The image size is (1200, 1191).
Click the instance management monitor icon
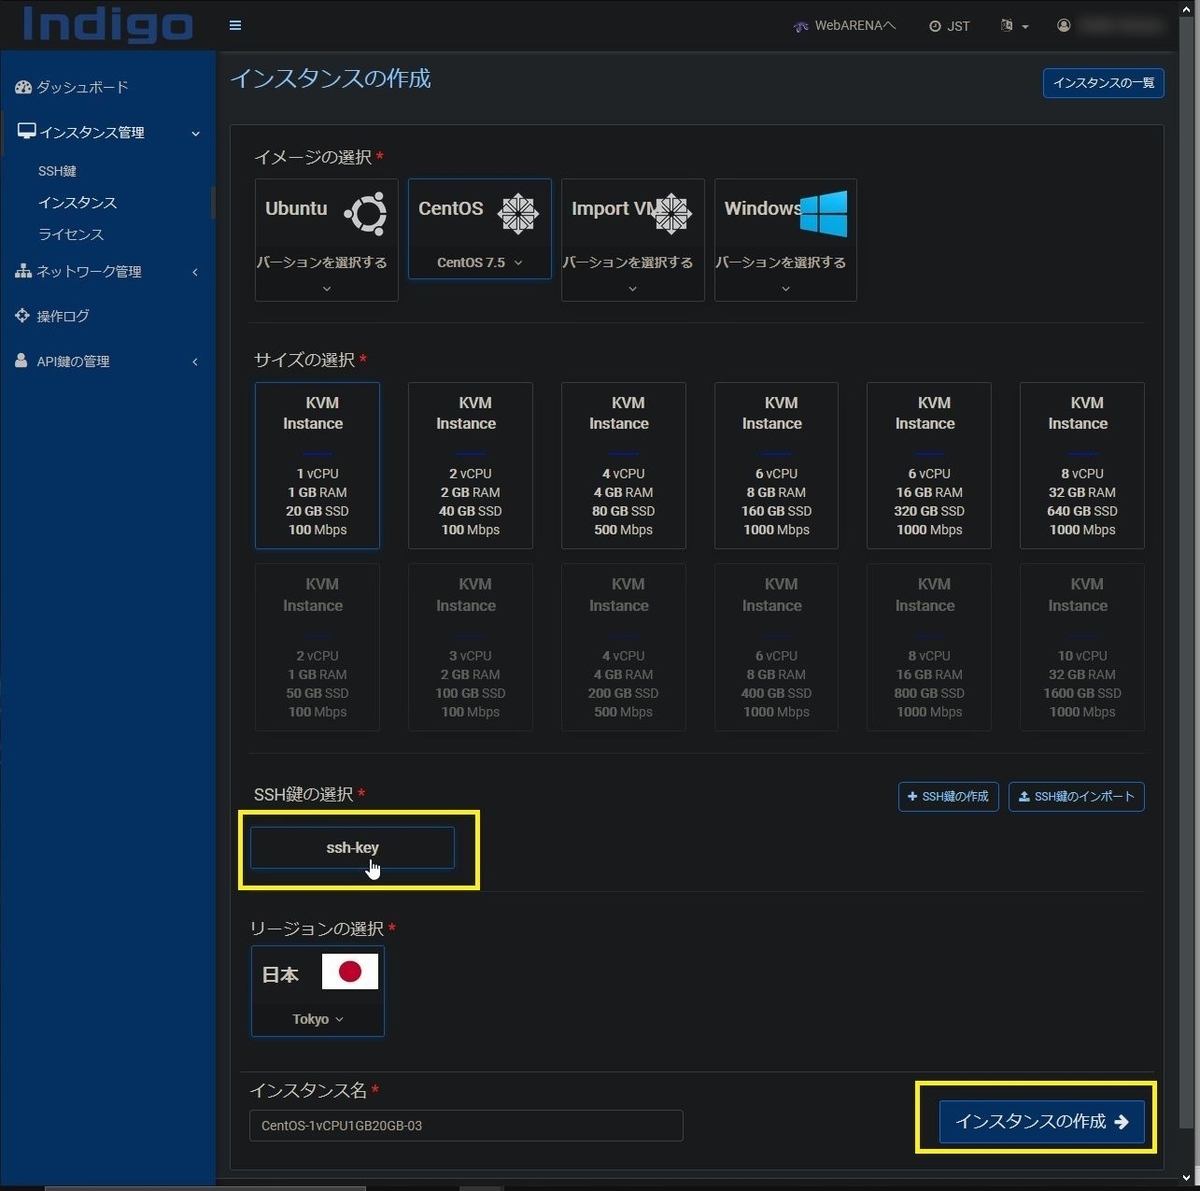(25, 131)
